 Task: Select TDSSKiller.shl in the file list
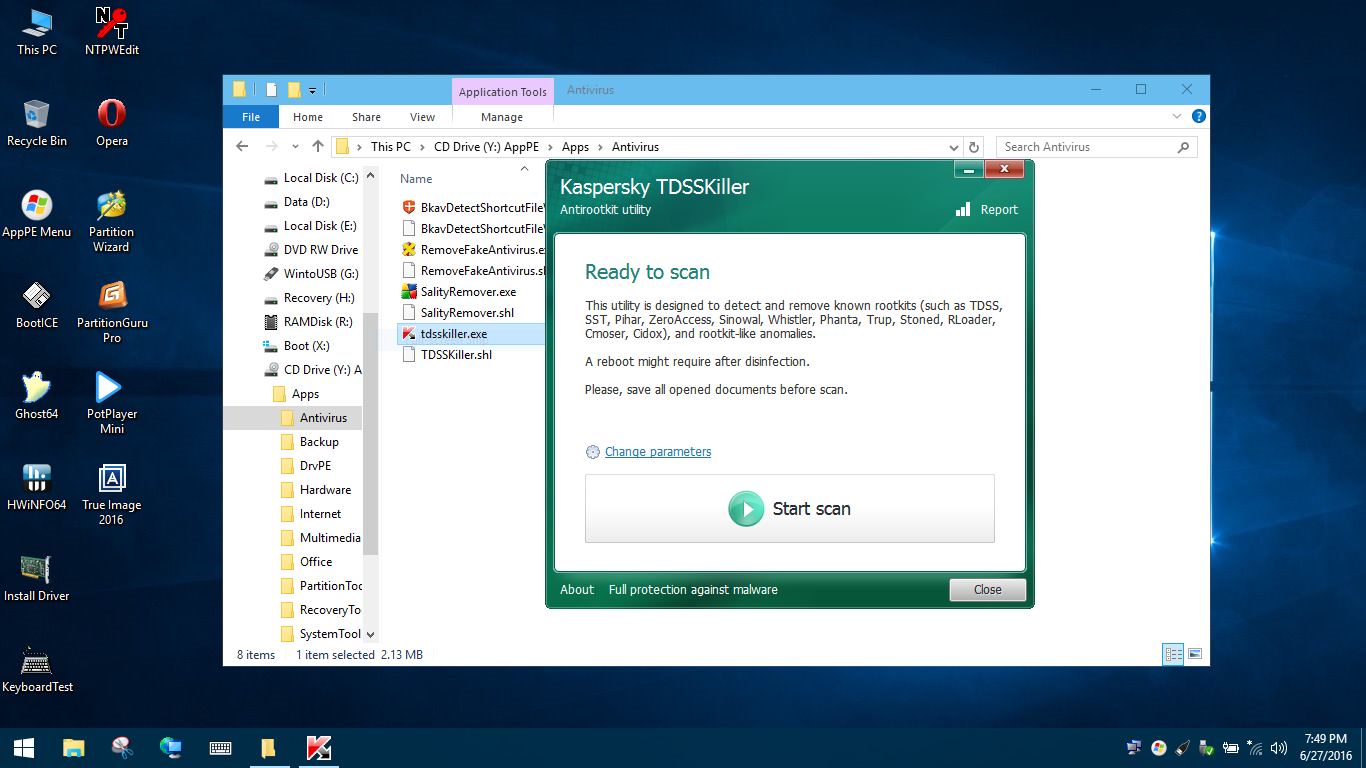[456, 355]
